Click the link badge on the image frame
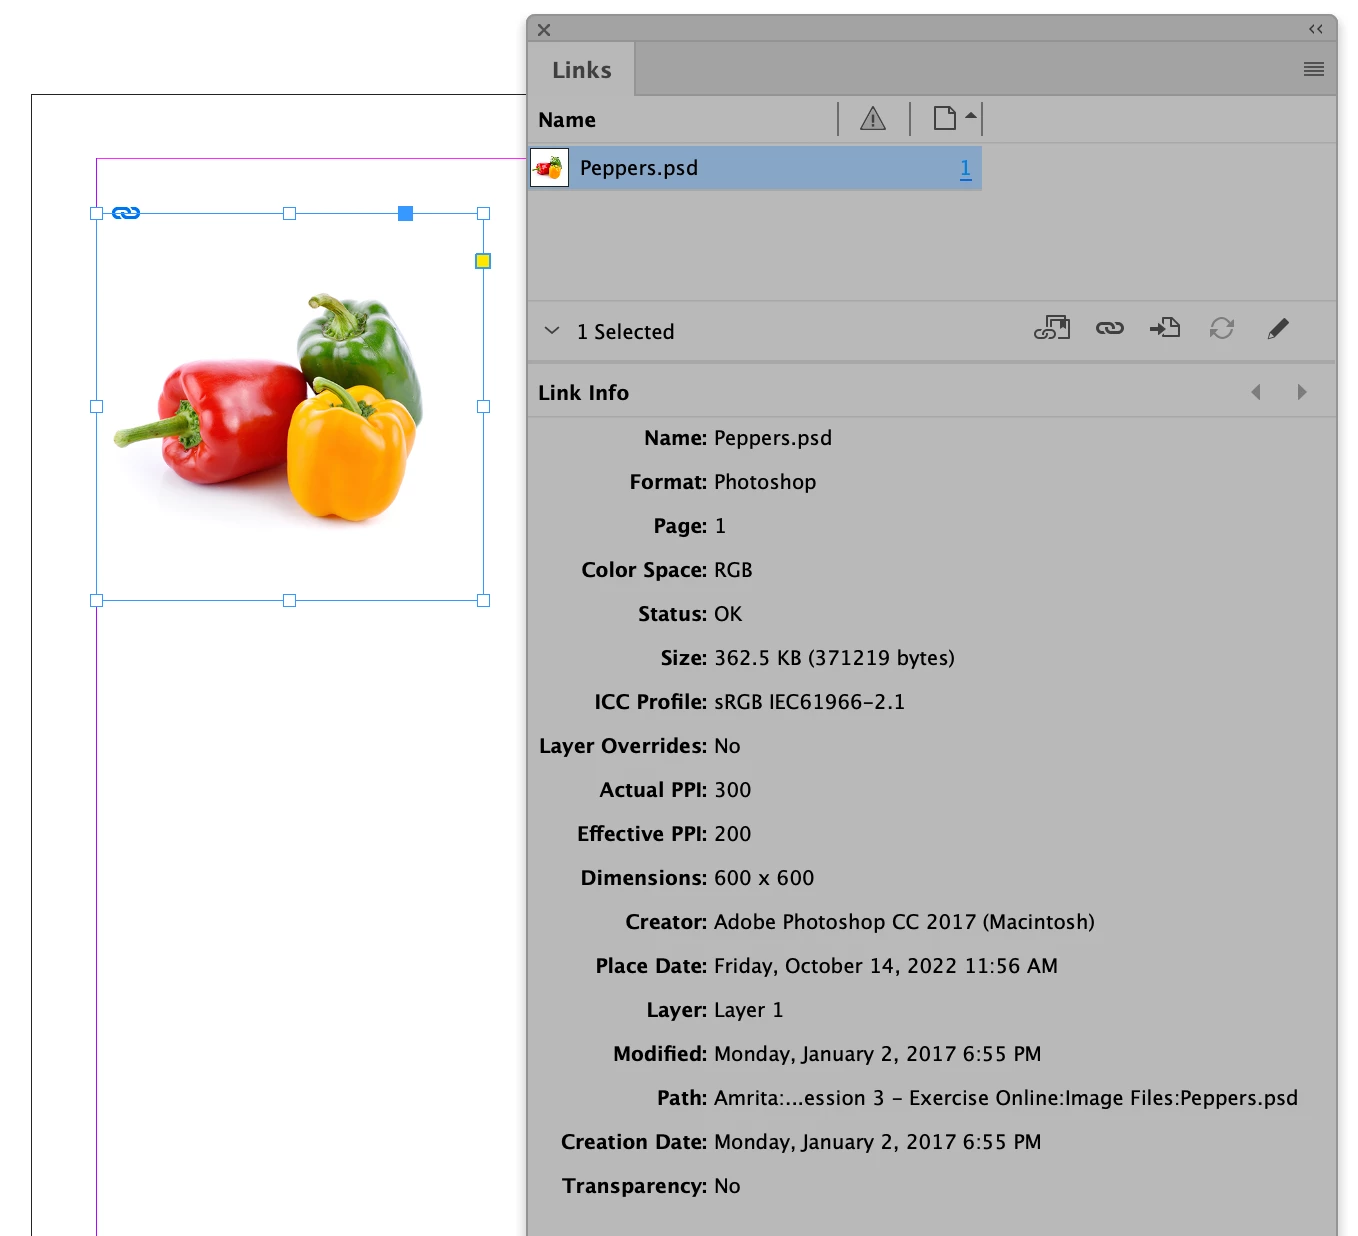 [126, 213]
